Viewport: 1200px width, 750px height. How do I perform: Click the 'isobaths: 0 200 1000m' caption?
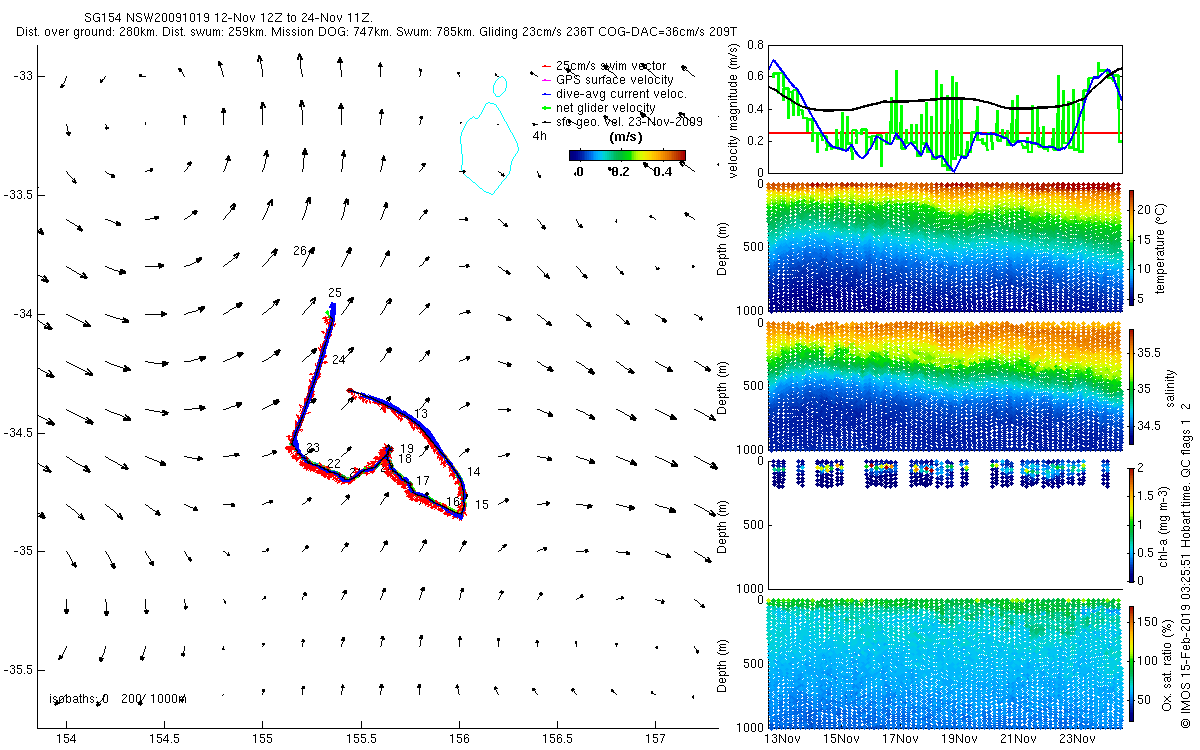[117, 698]
